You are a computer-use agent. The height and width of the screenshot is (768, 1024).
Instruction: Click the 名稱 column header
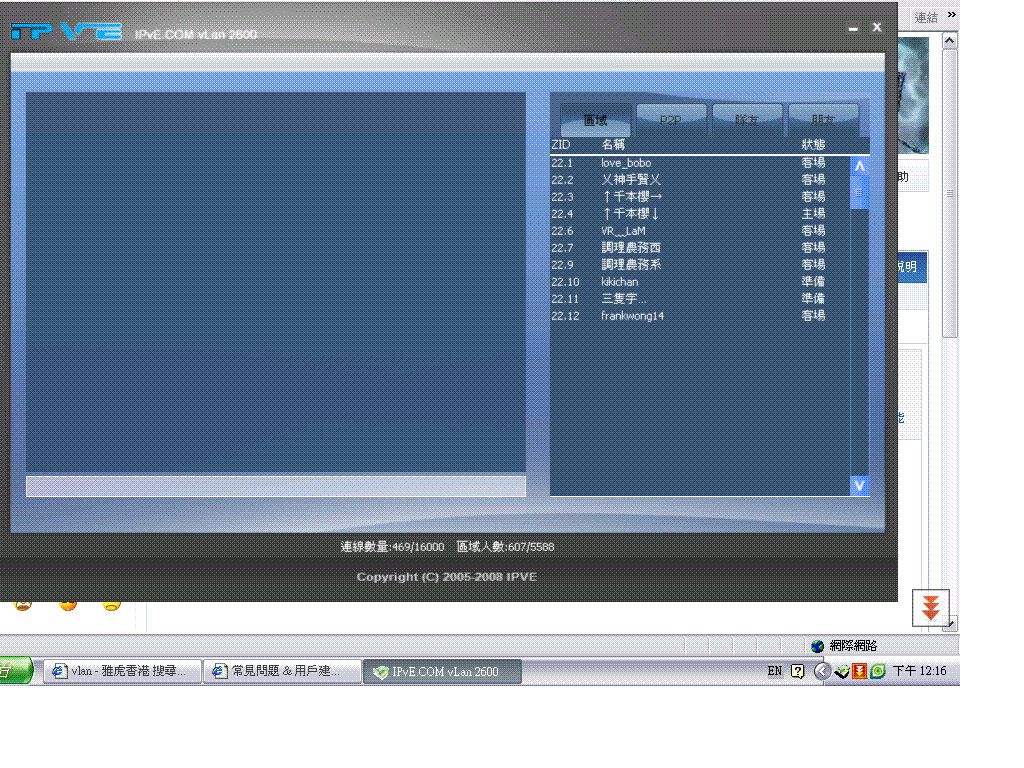pos(613,144)
